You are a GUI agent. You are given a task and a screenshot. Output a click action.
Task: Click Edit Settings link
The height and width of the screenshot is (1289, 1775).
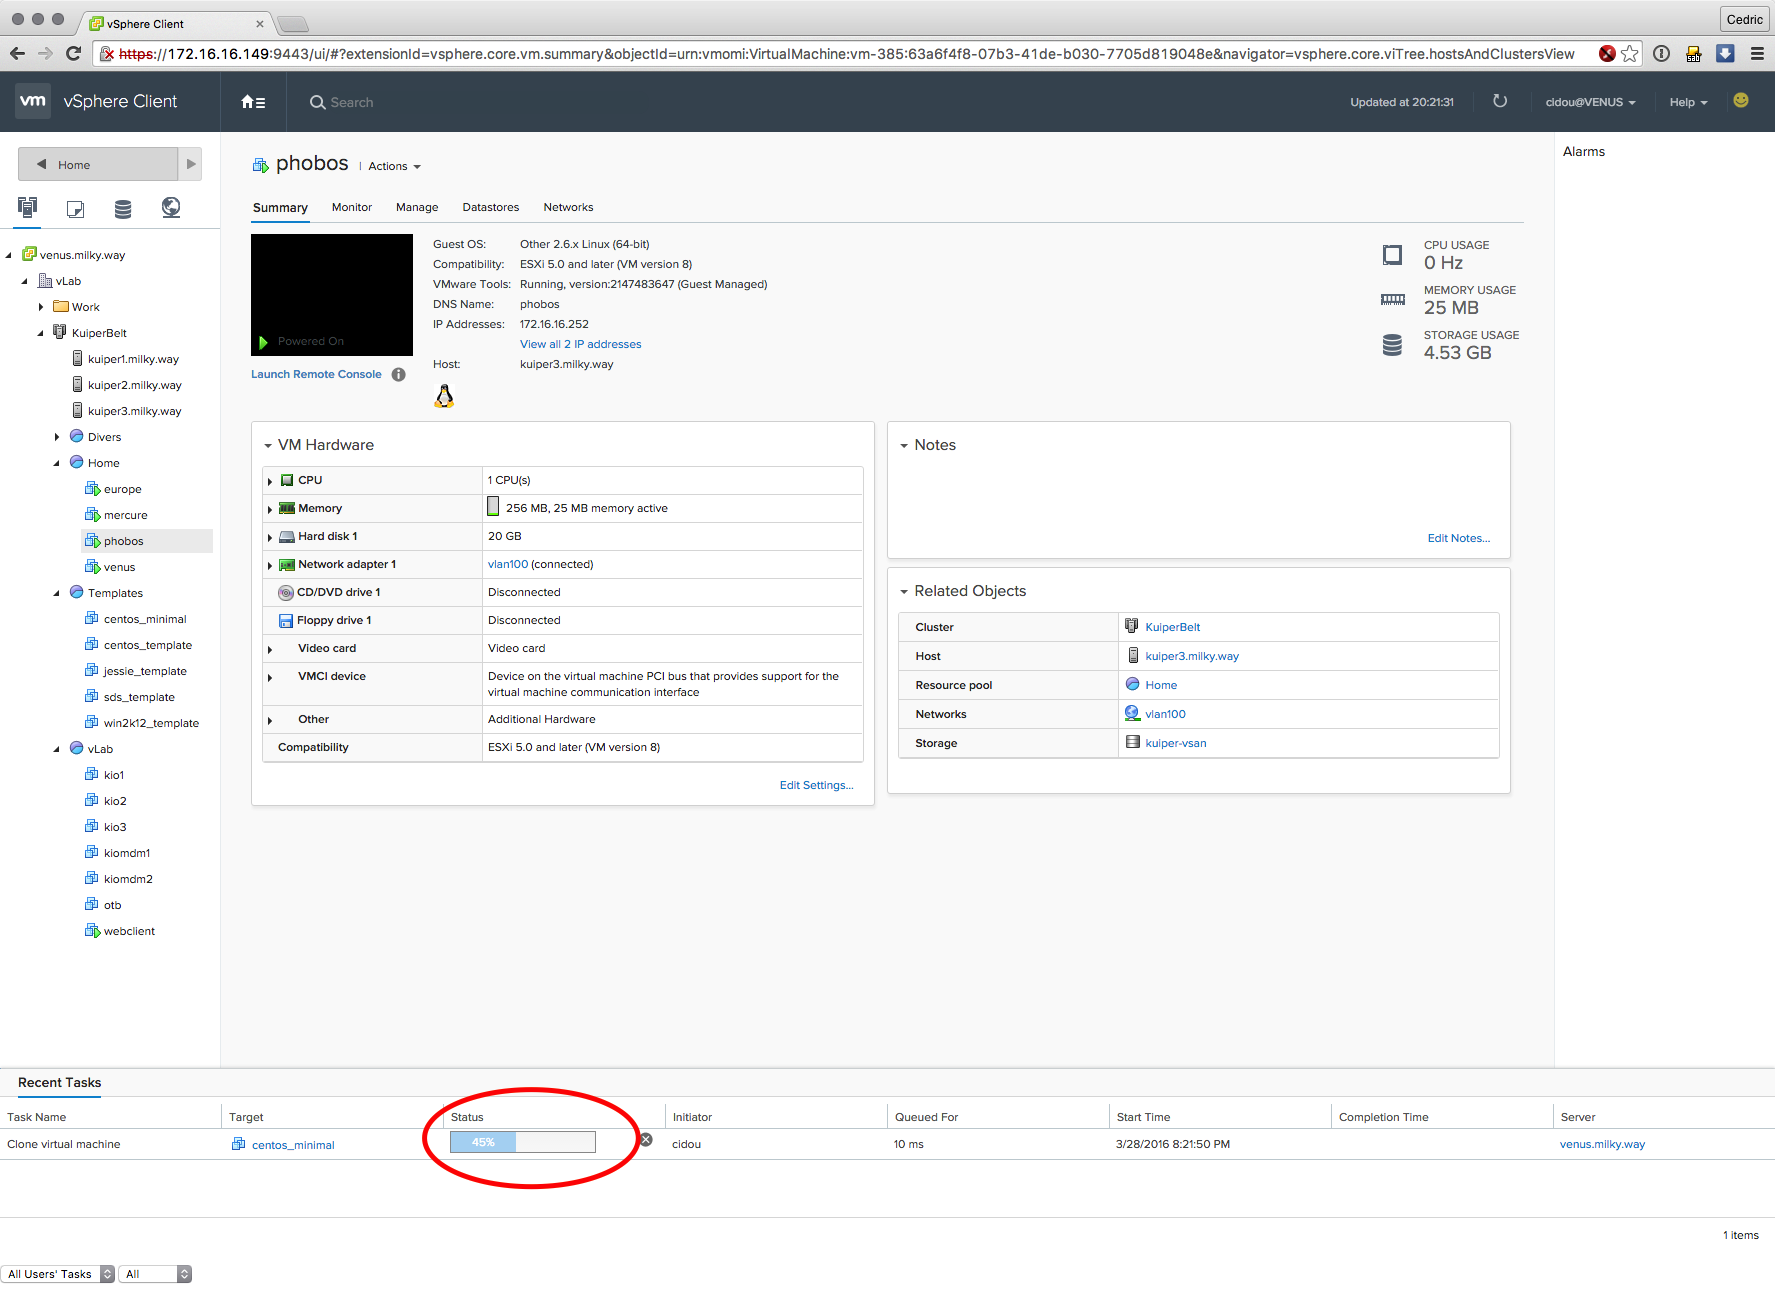tap(816, 786)
